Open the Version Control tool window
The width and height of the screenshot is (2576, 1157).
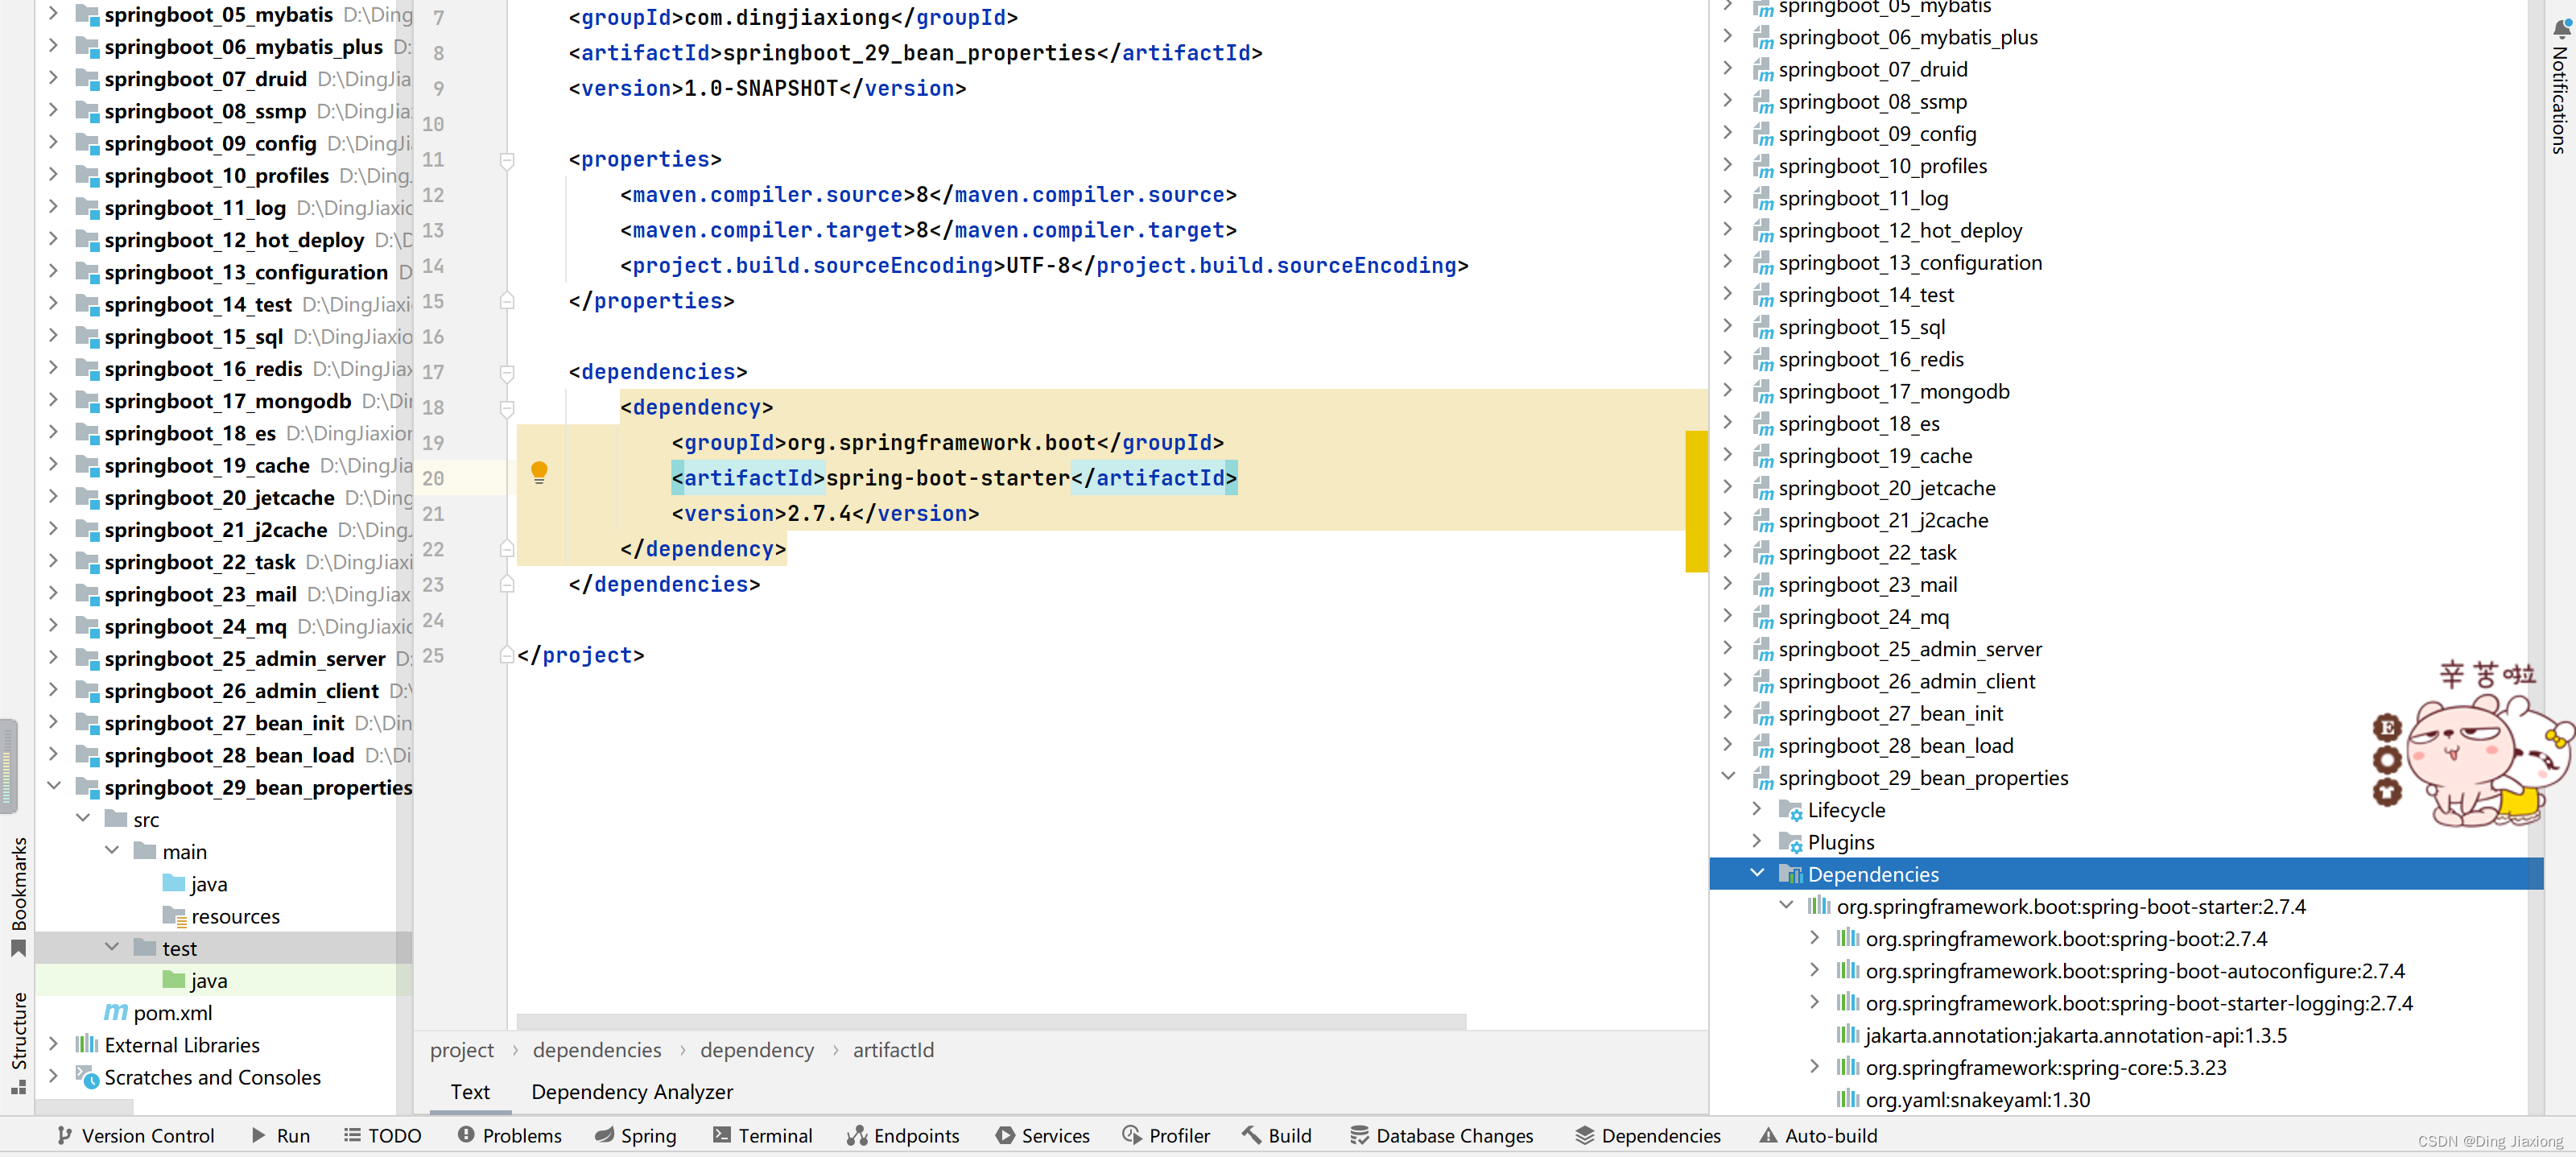[x=135, y=1135]
